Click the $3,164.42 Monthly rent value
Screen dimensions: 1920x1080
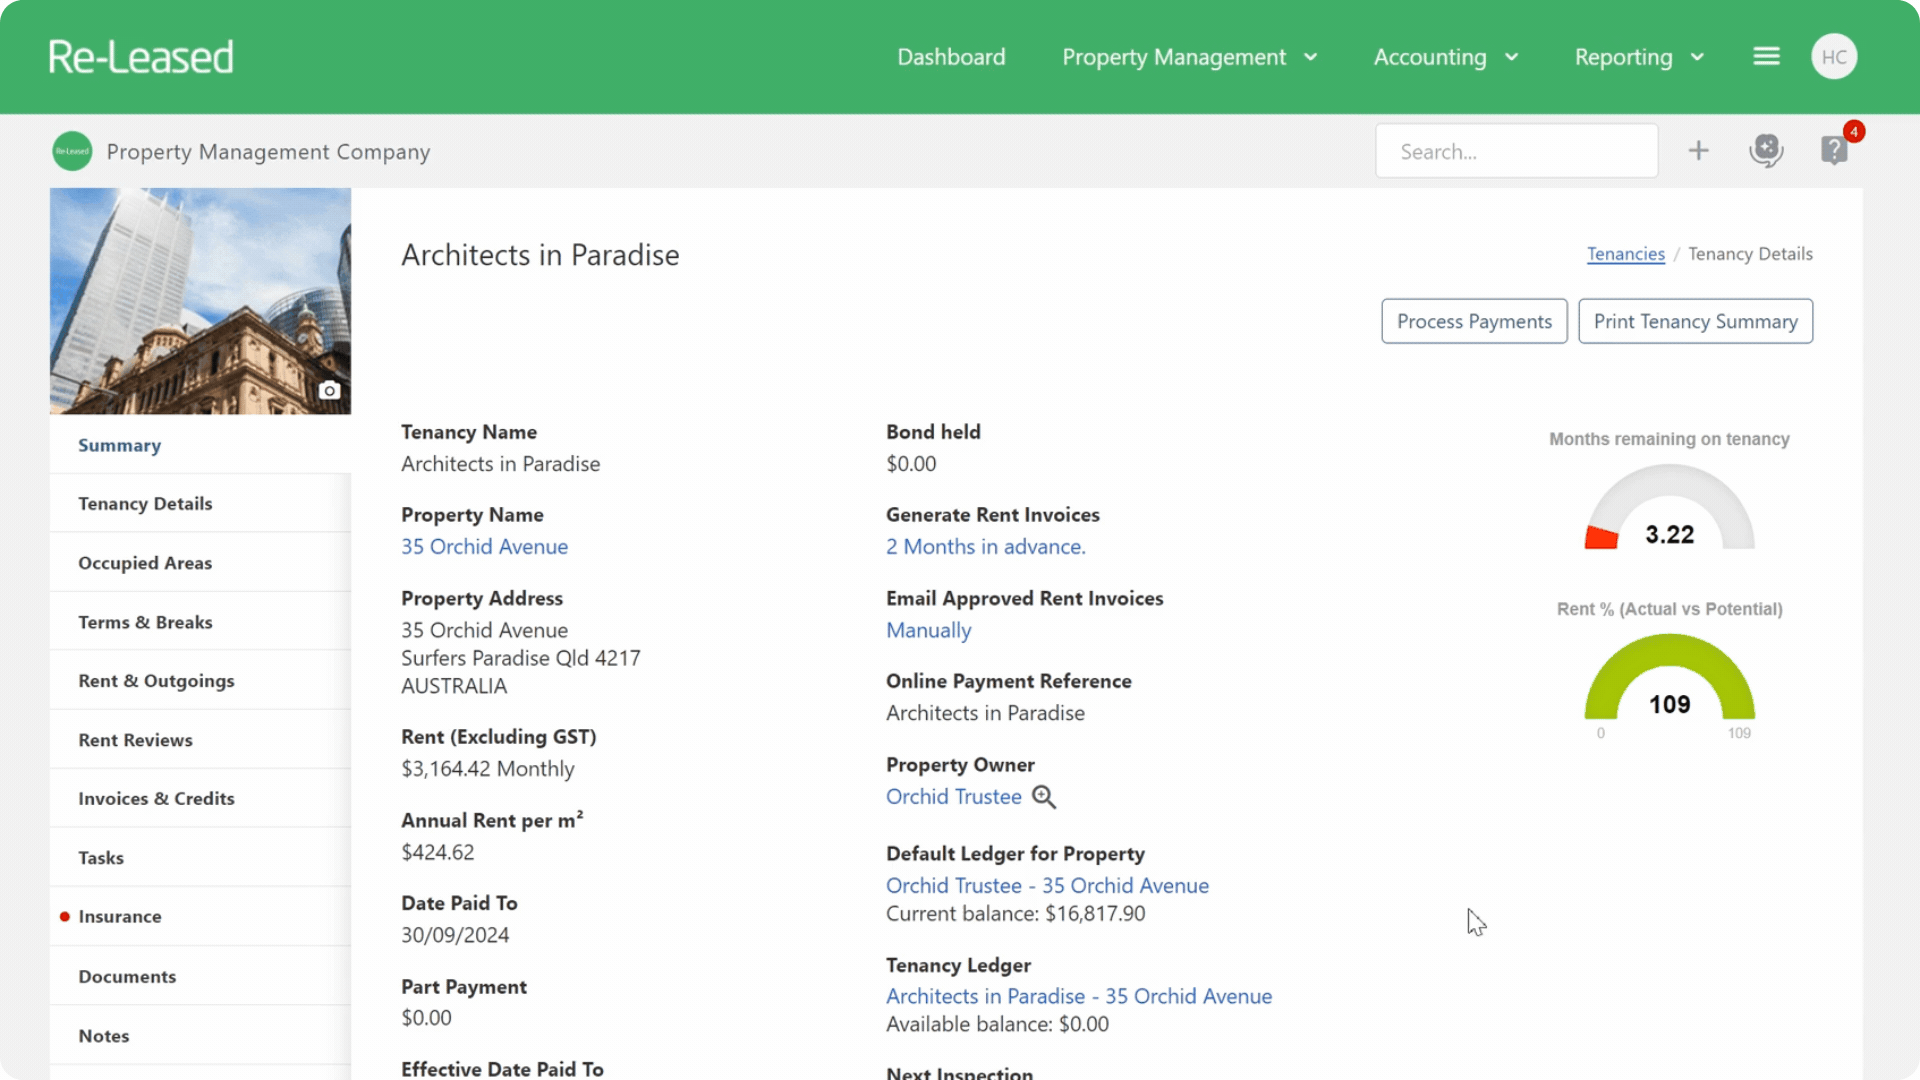[487, 769]
